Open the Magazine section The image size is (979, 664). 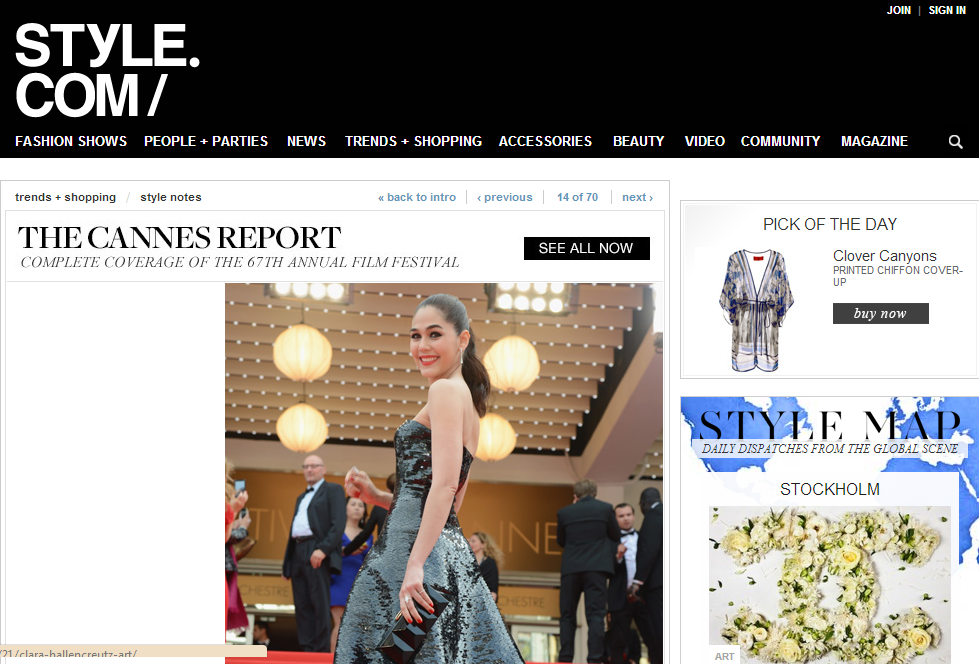[x=874, y=141]
